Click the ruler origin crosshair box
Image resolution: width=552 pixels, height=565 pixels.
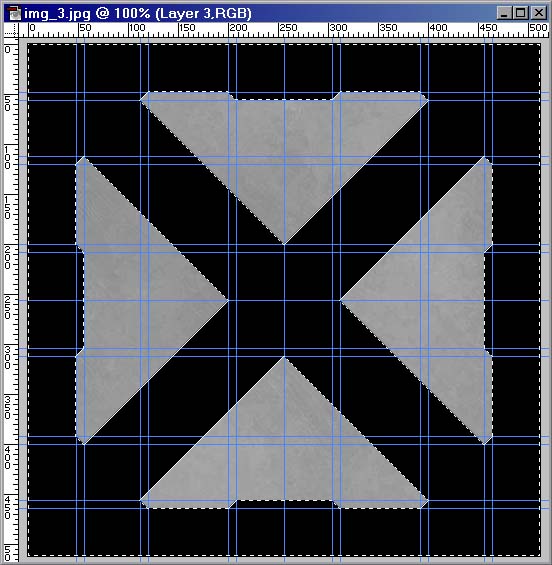tap(11, 30)
